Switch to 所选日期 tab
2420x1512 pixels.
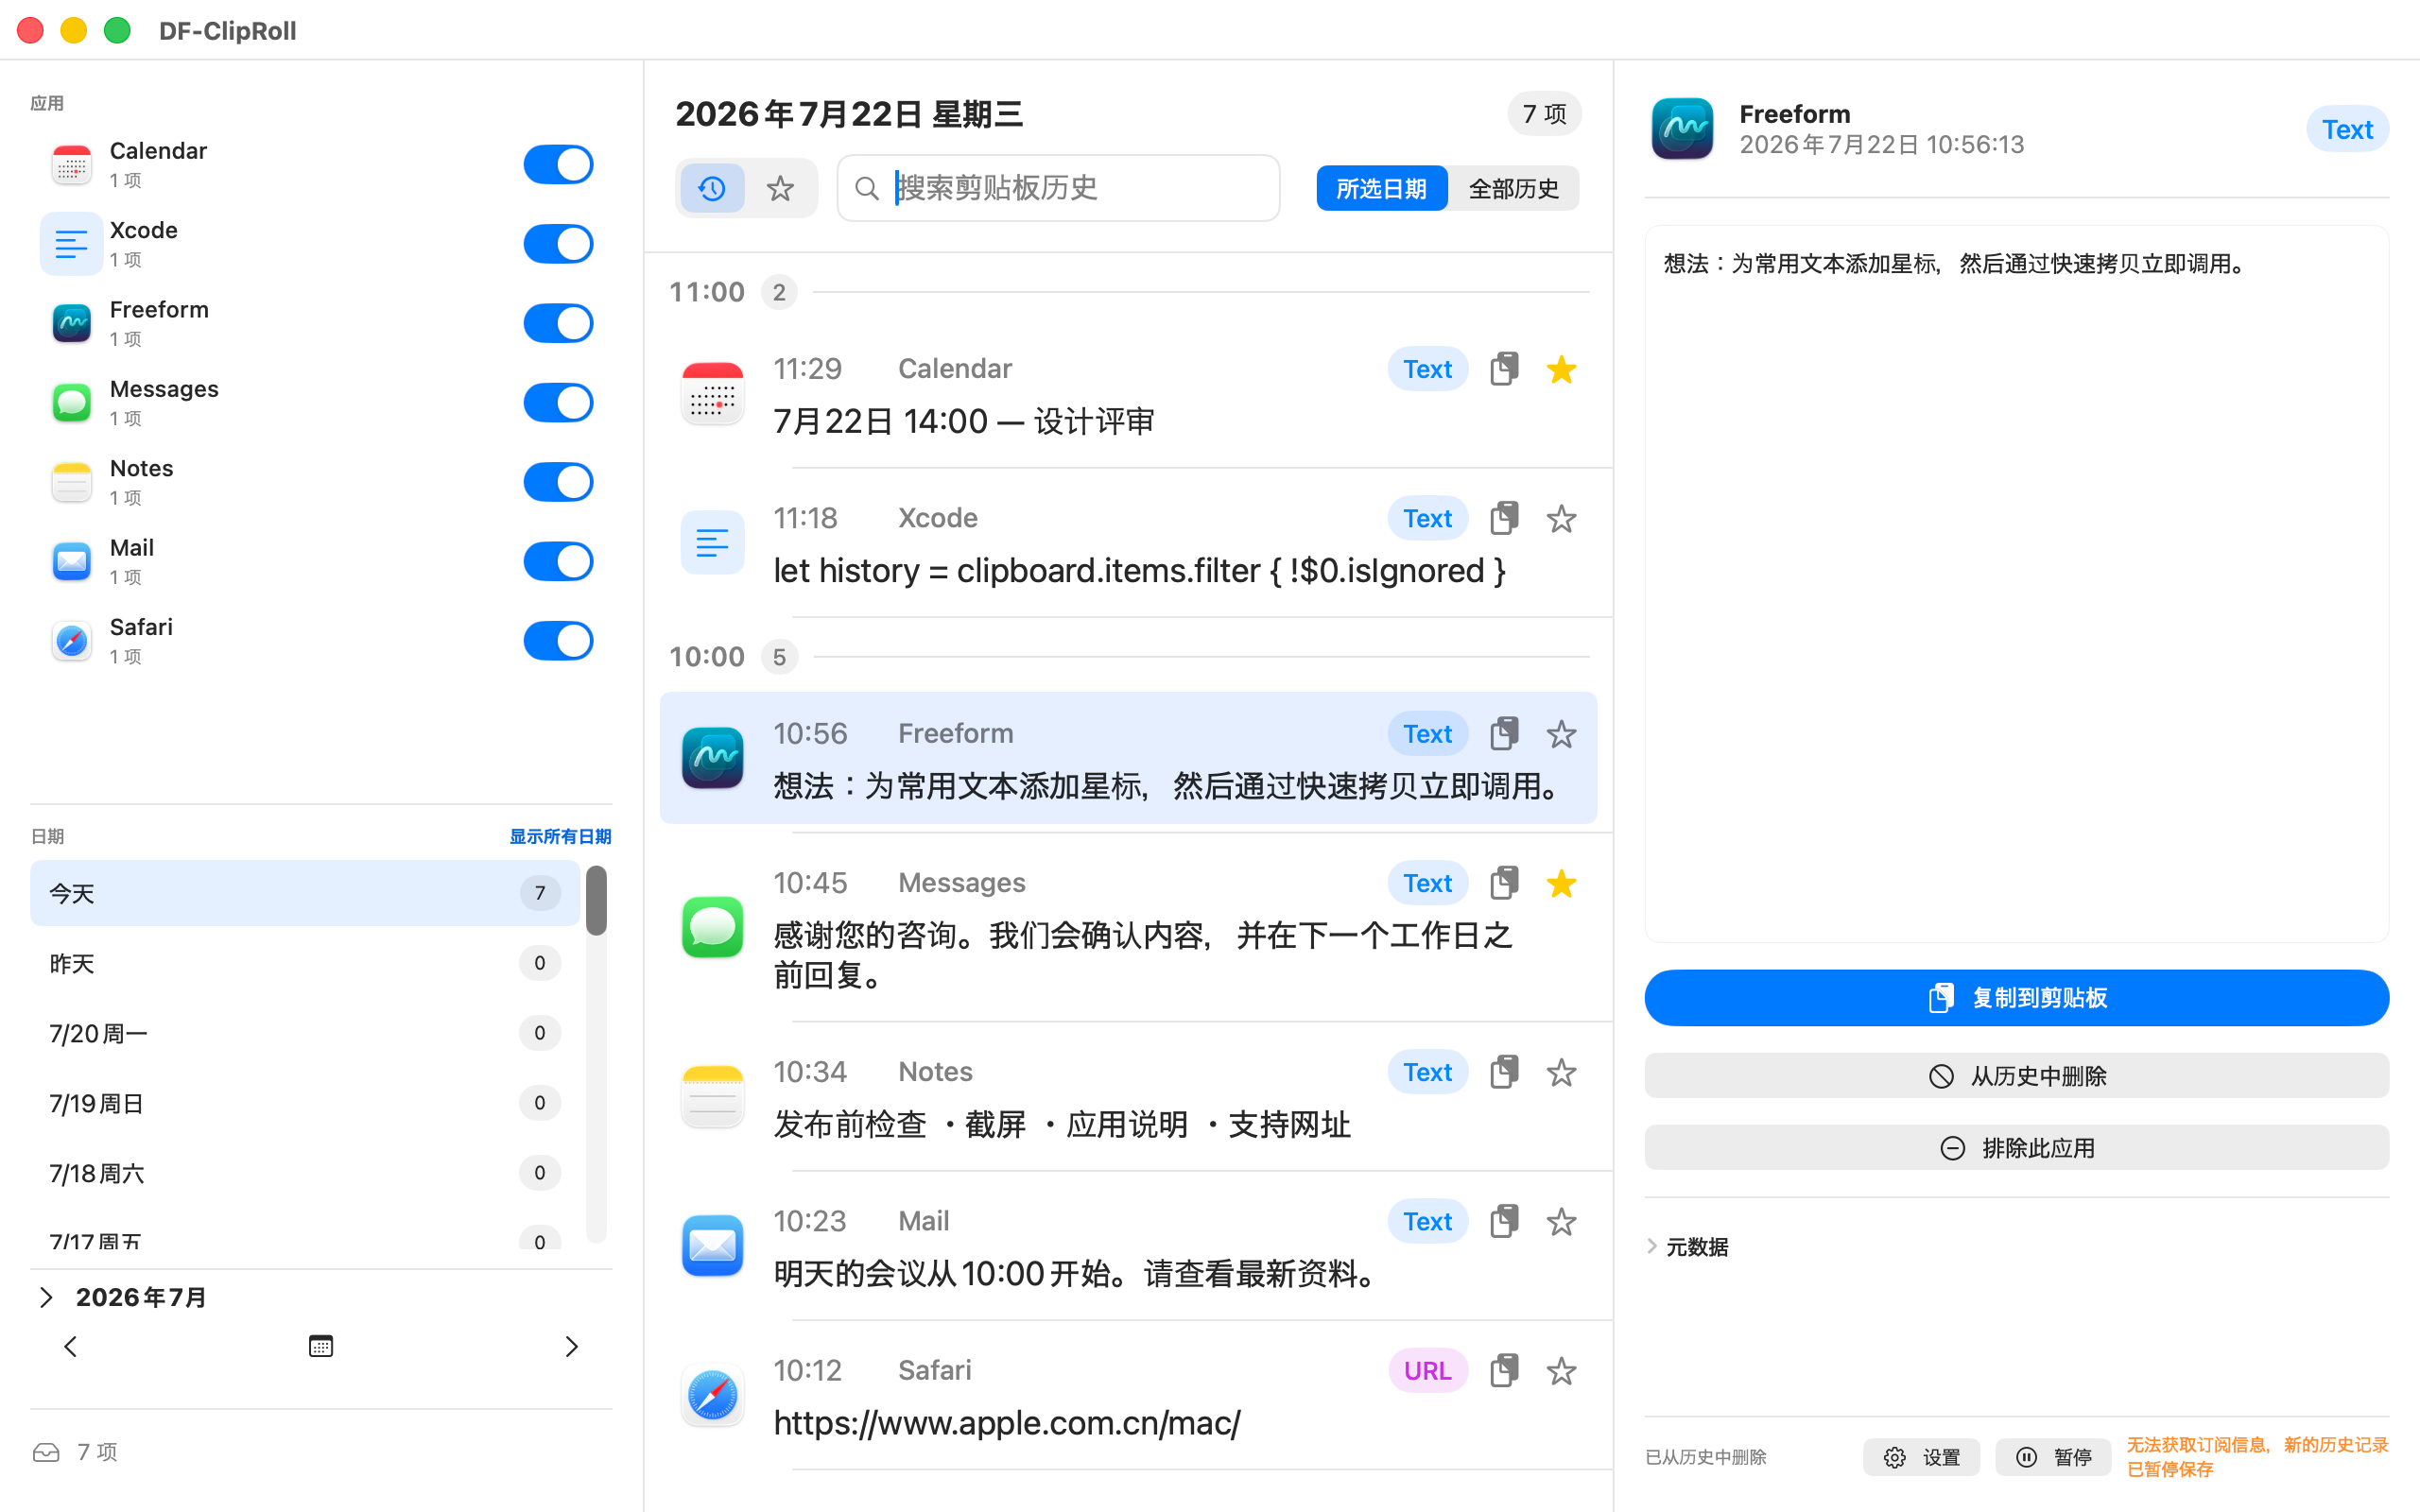pos(1381,188)
